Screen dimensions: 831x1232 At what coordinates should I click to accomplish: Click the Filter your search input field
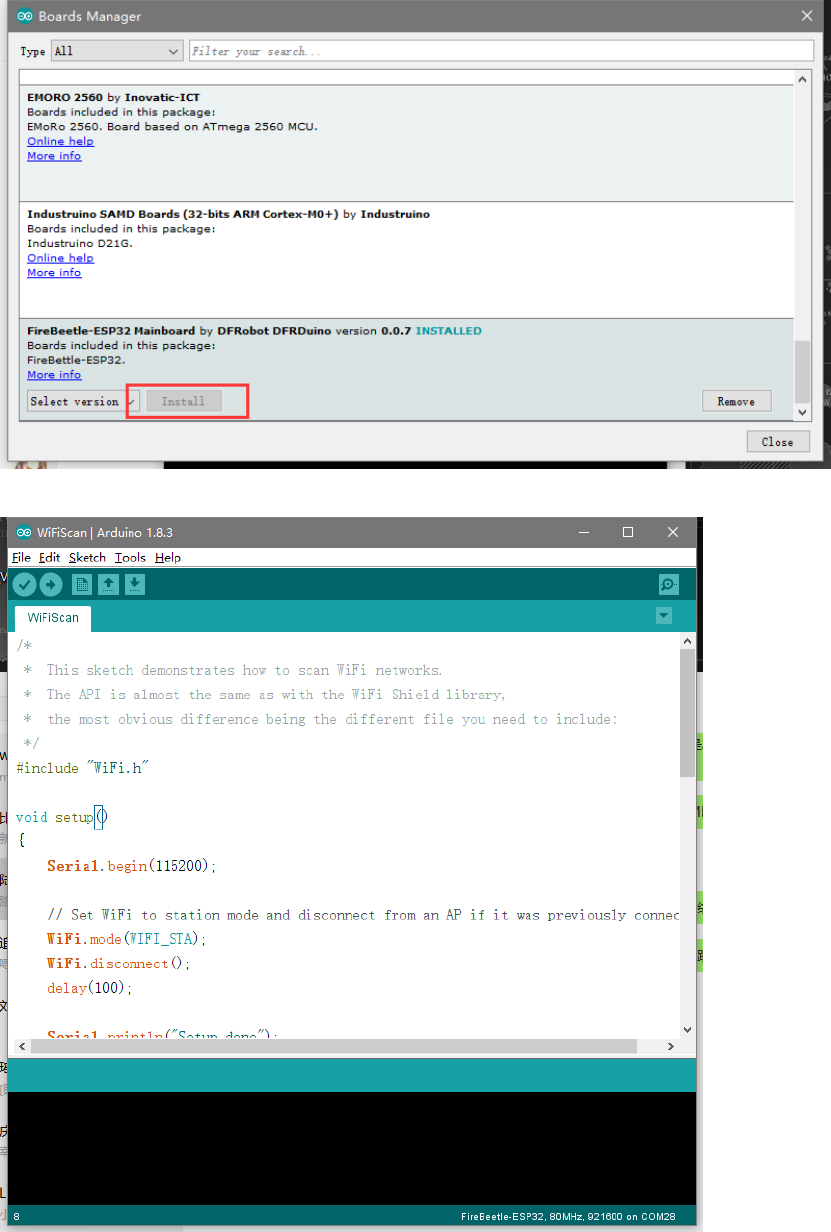tap(501, 51)
